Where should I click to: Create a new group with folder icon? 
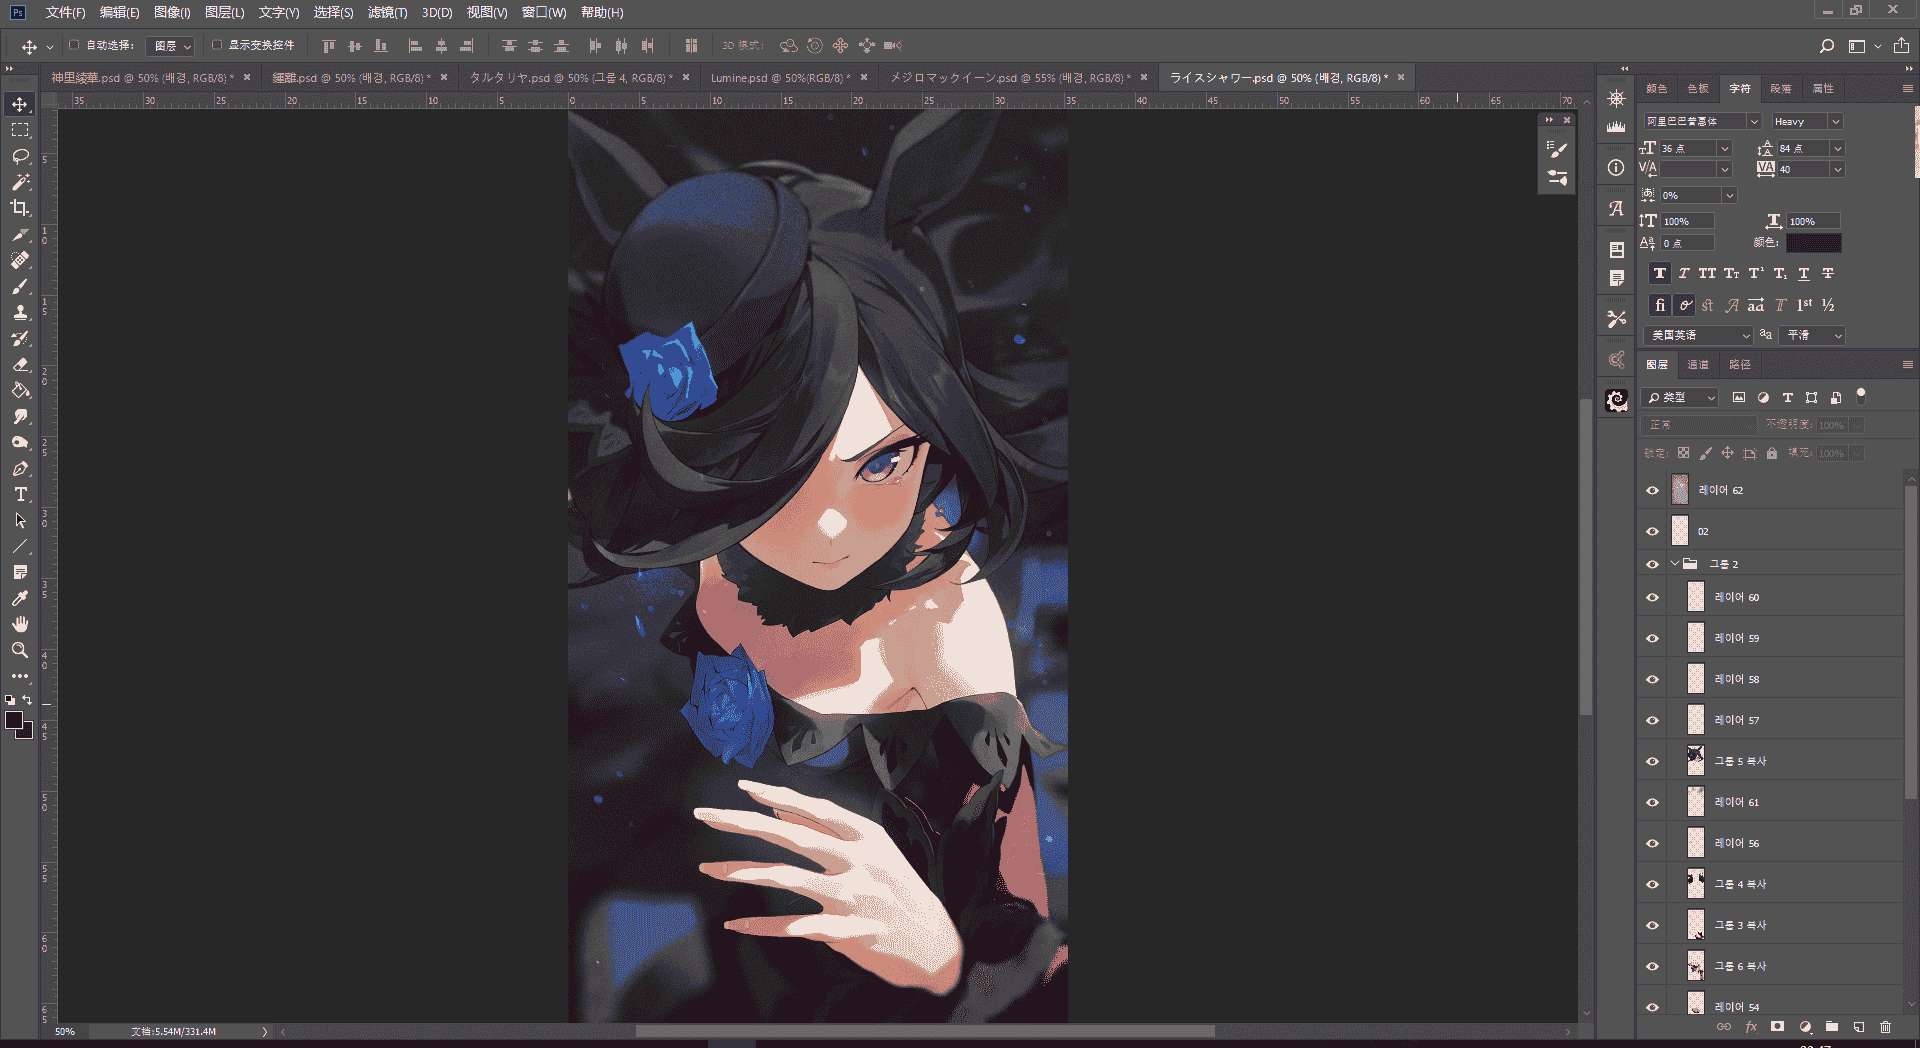pos(1832,1027)
